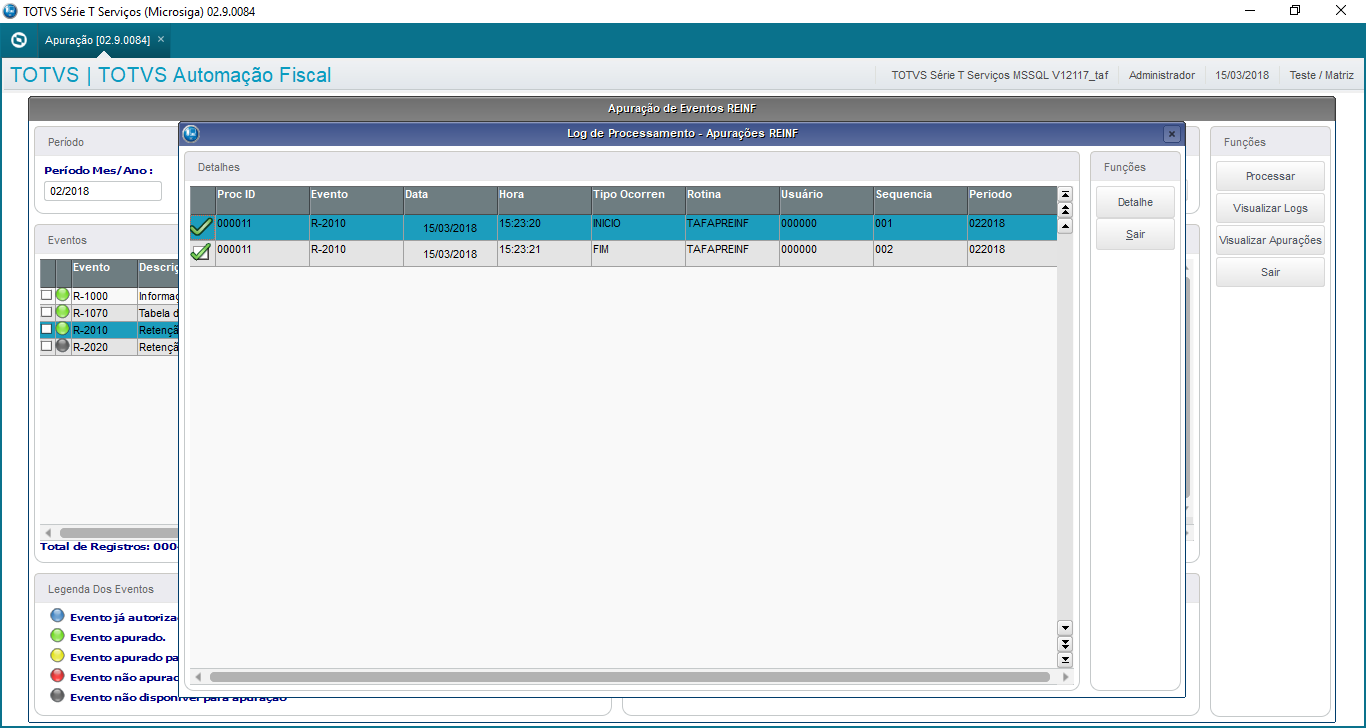Tick the checkbox for event R-2020
Image resolution: width=1366 pixels, height=728 pixels.
coord(46,346)
